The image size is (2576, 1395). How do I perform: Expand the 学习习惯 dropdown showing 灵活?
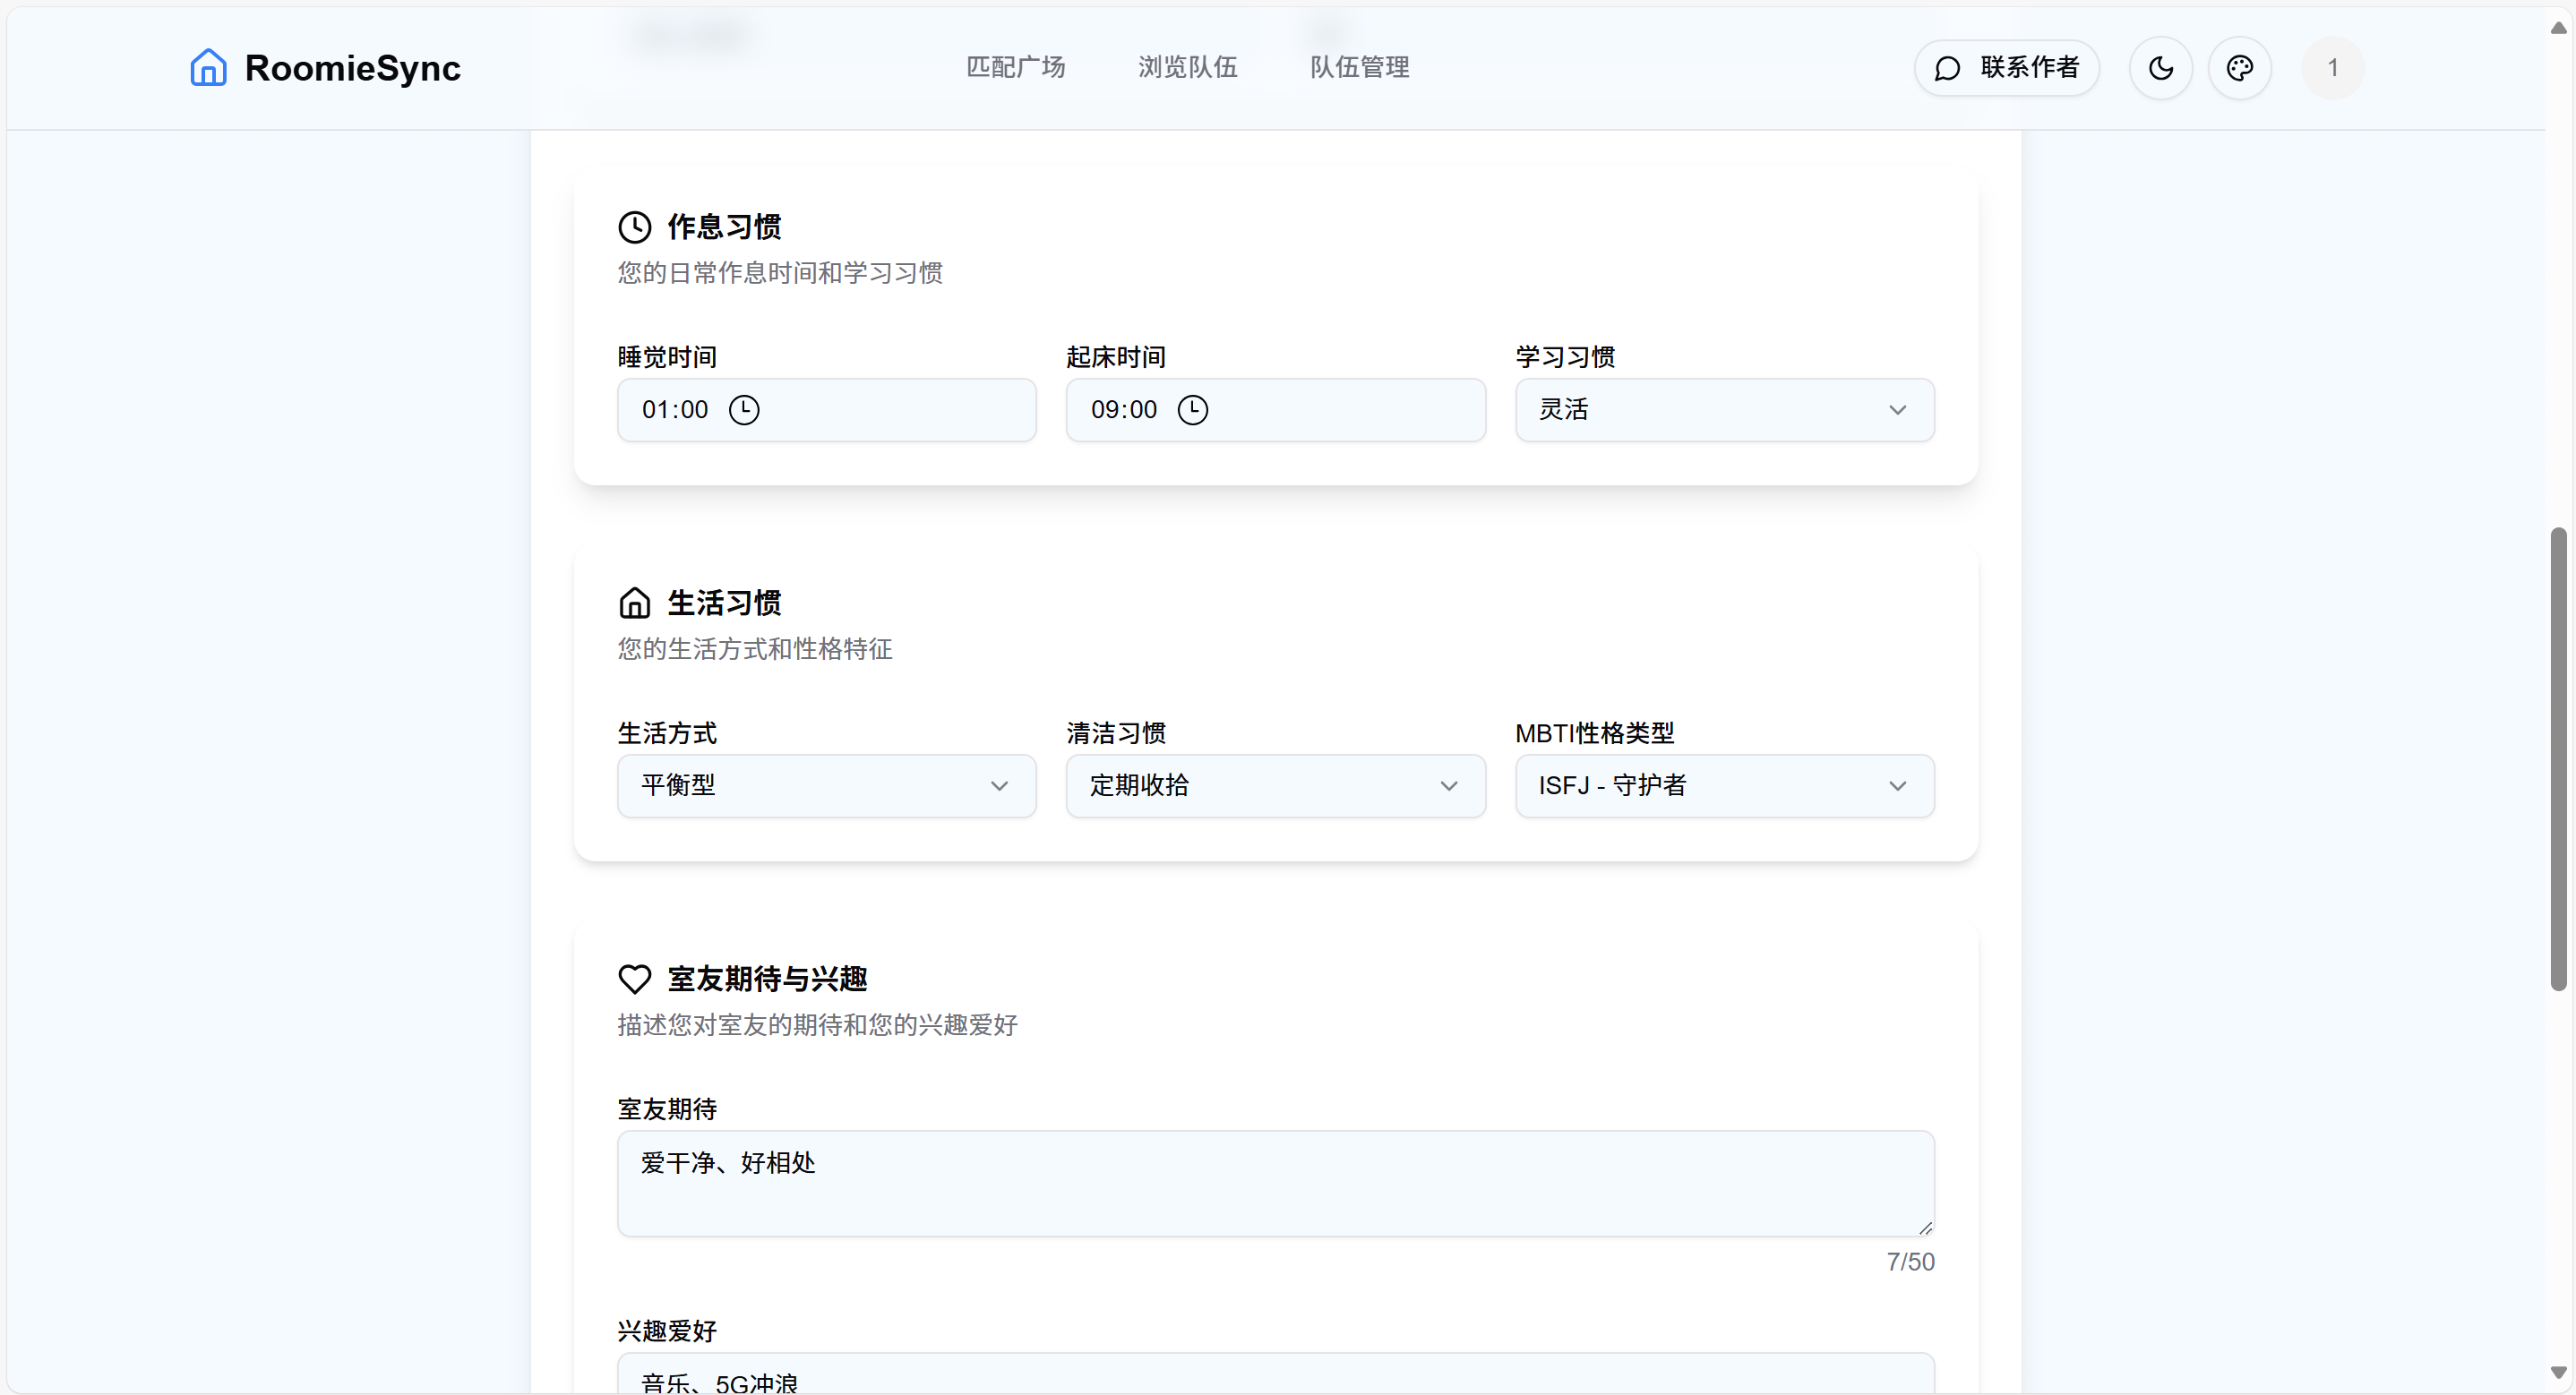pyautogui.click(x=1724, y=410)
